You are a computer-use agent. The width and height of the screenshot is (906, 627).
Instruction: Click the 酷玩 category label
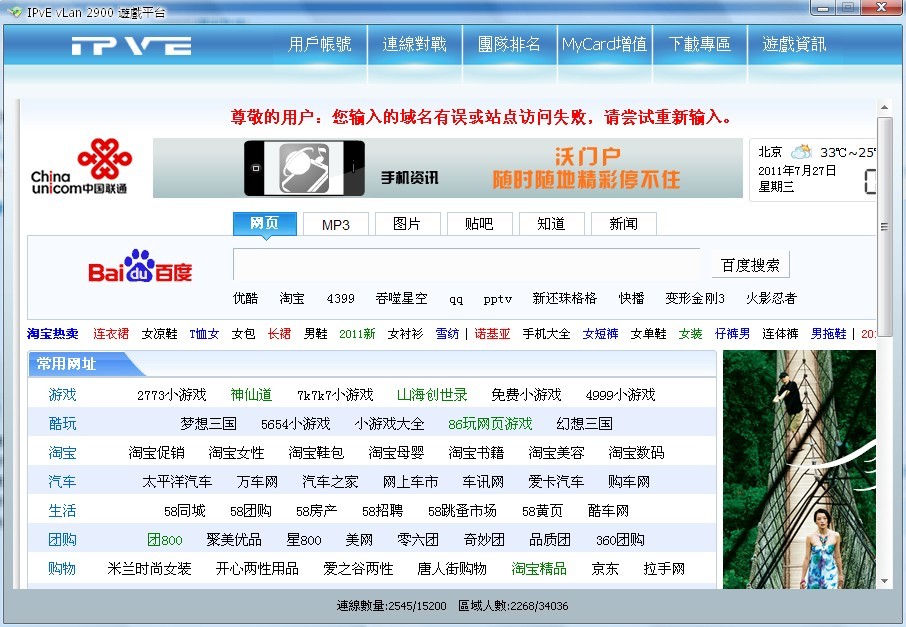[62, 424]
